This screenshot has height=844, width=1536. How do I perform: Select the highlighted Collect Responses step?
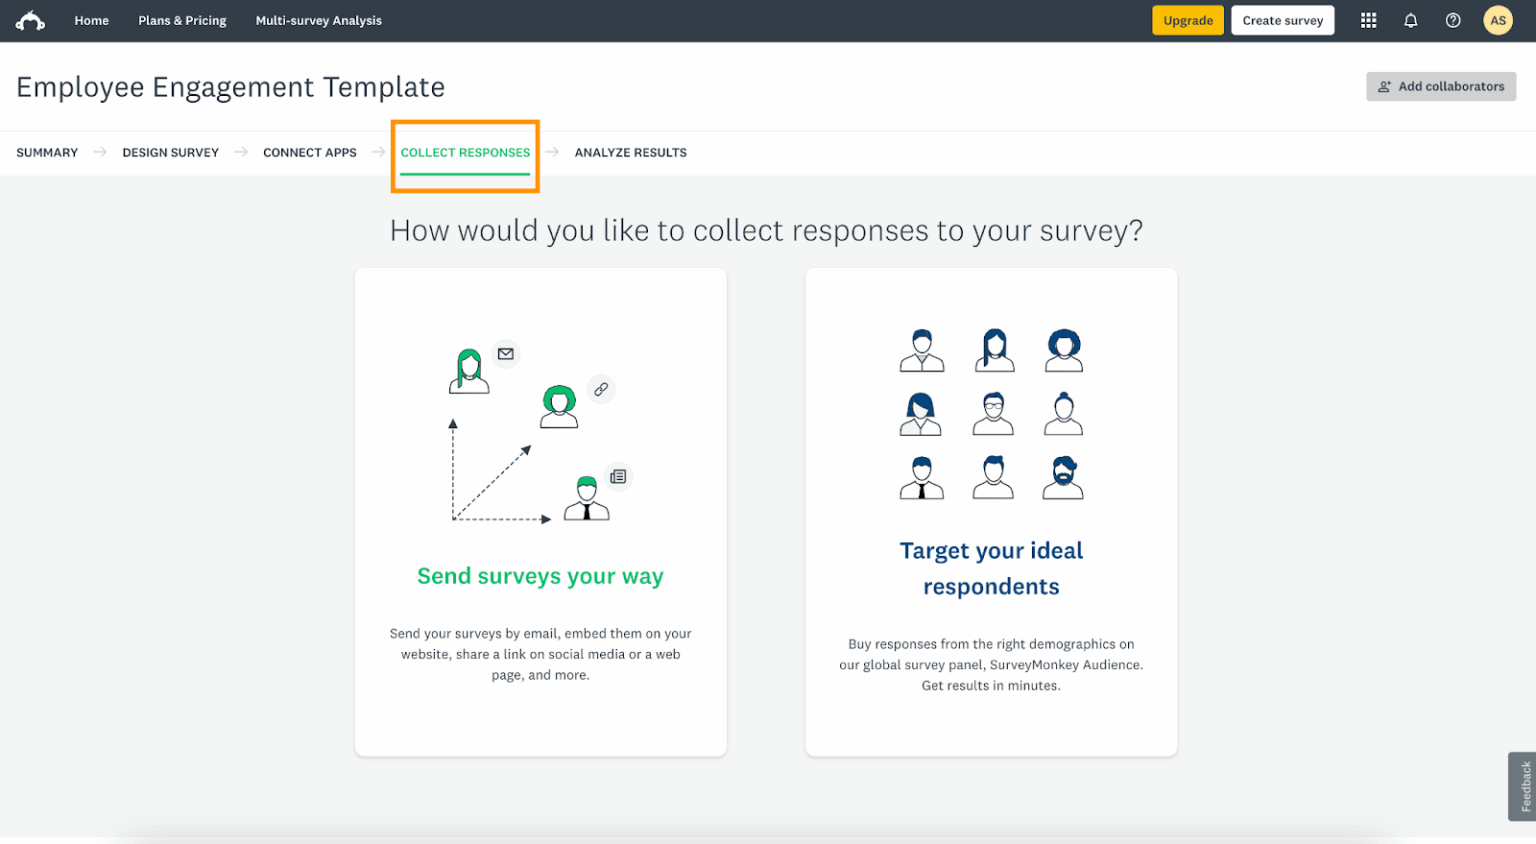click(465, 152)
